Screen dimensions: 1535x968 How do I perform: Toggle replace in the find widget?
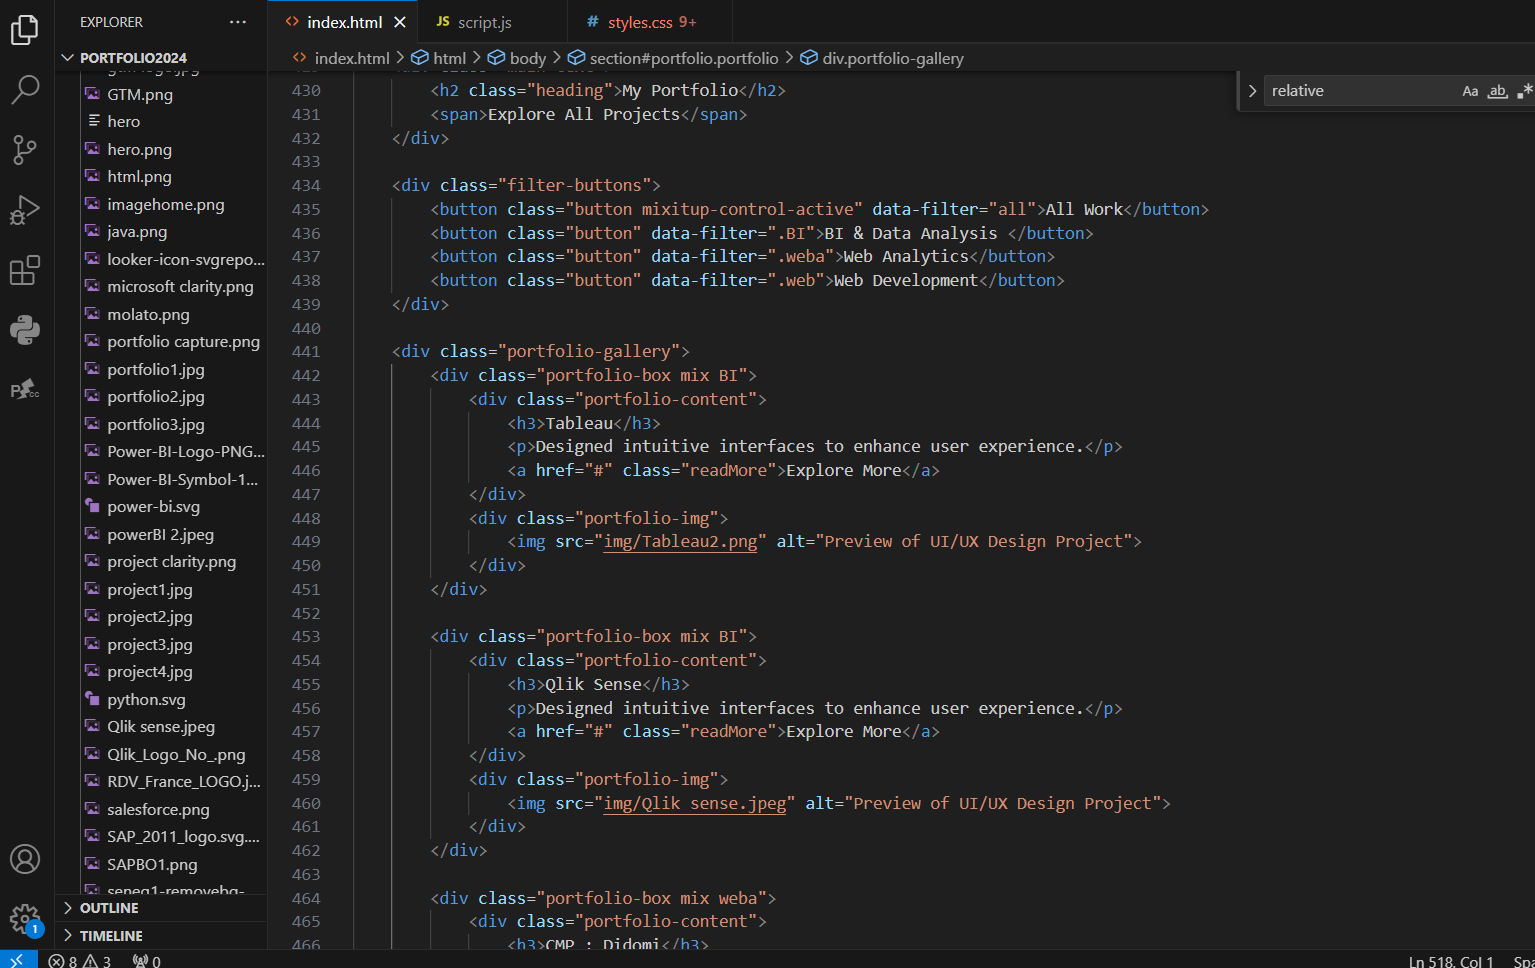(1252, 91)
